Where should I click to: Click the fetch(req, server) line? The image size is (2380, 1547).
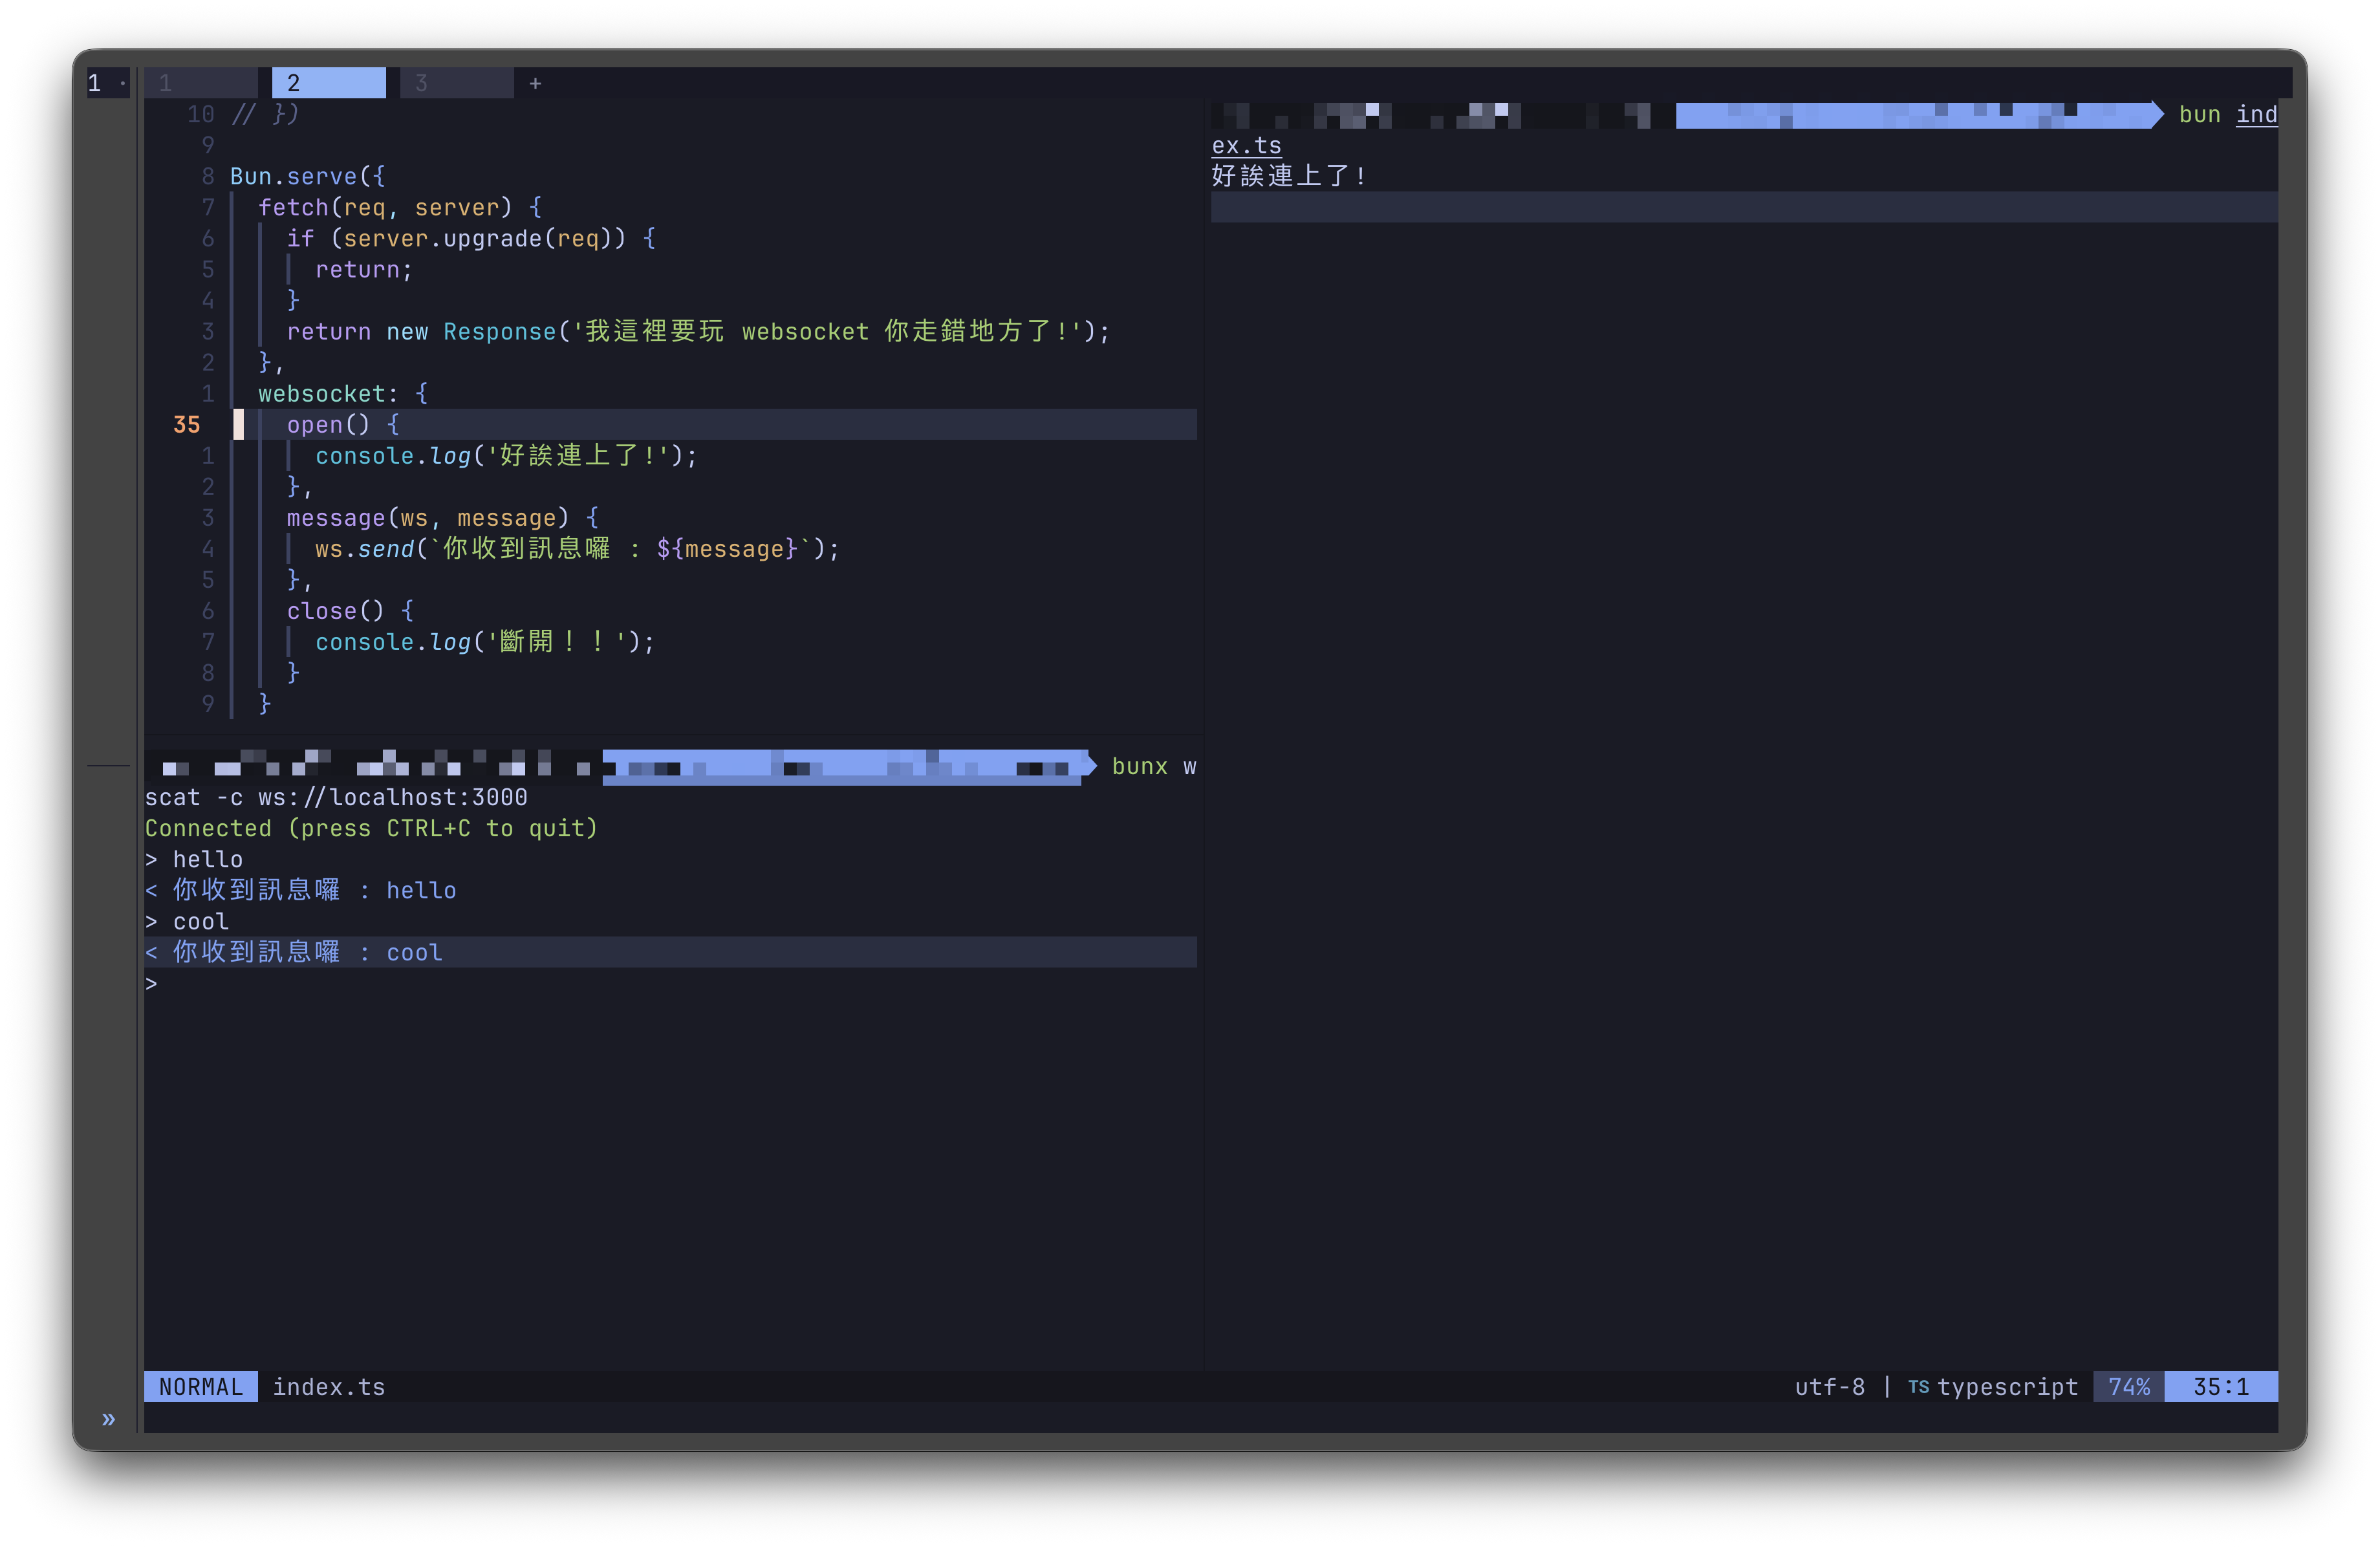tap(400, 207)
